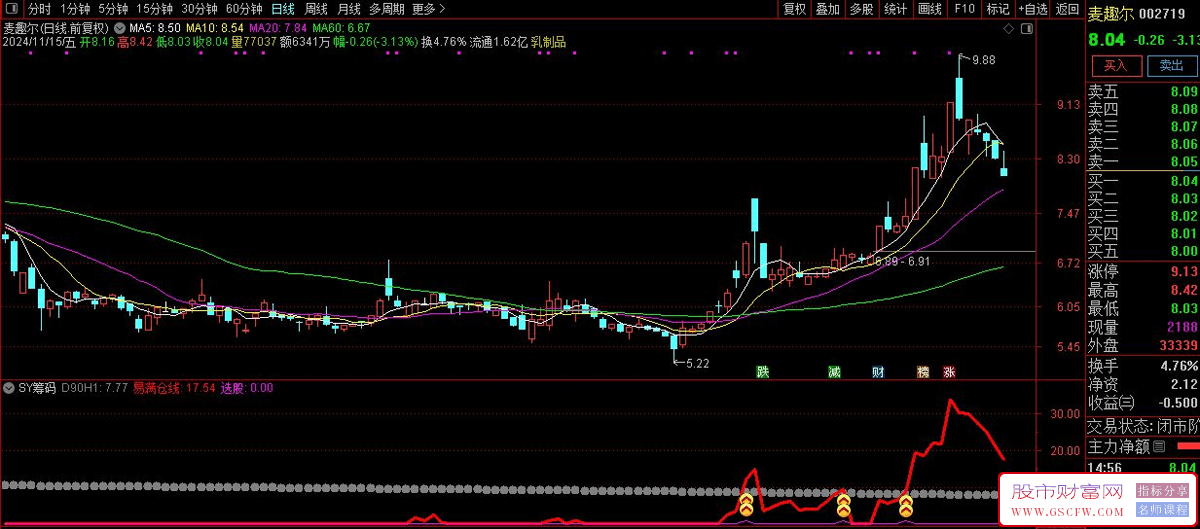Click the 主力净额 list icon
The image size is (1200, 529).
tap(1160, 445)
